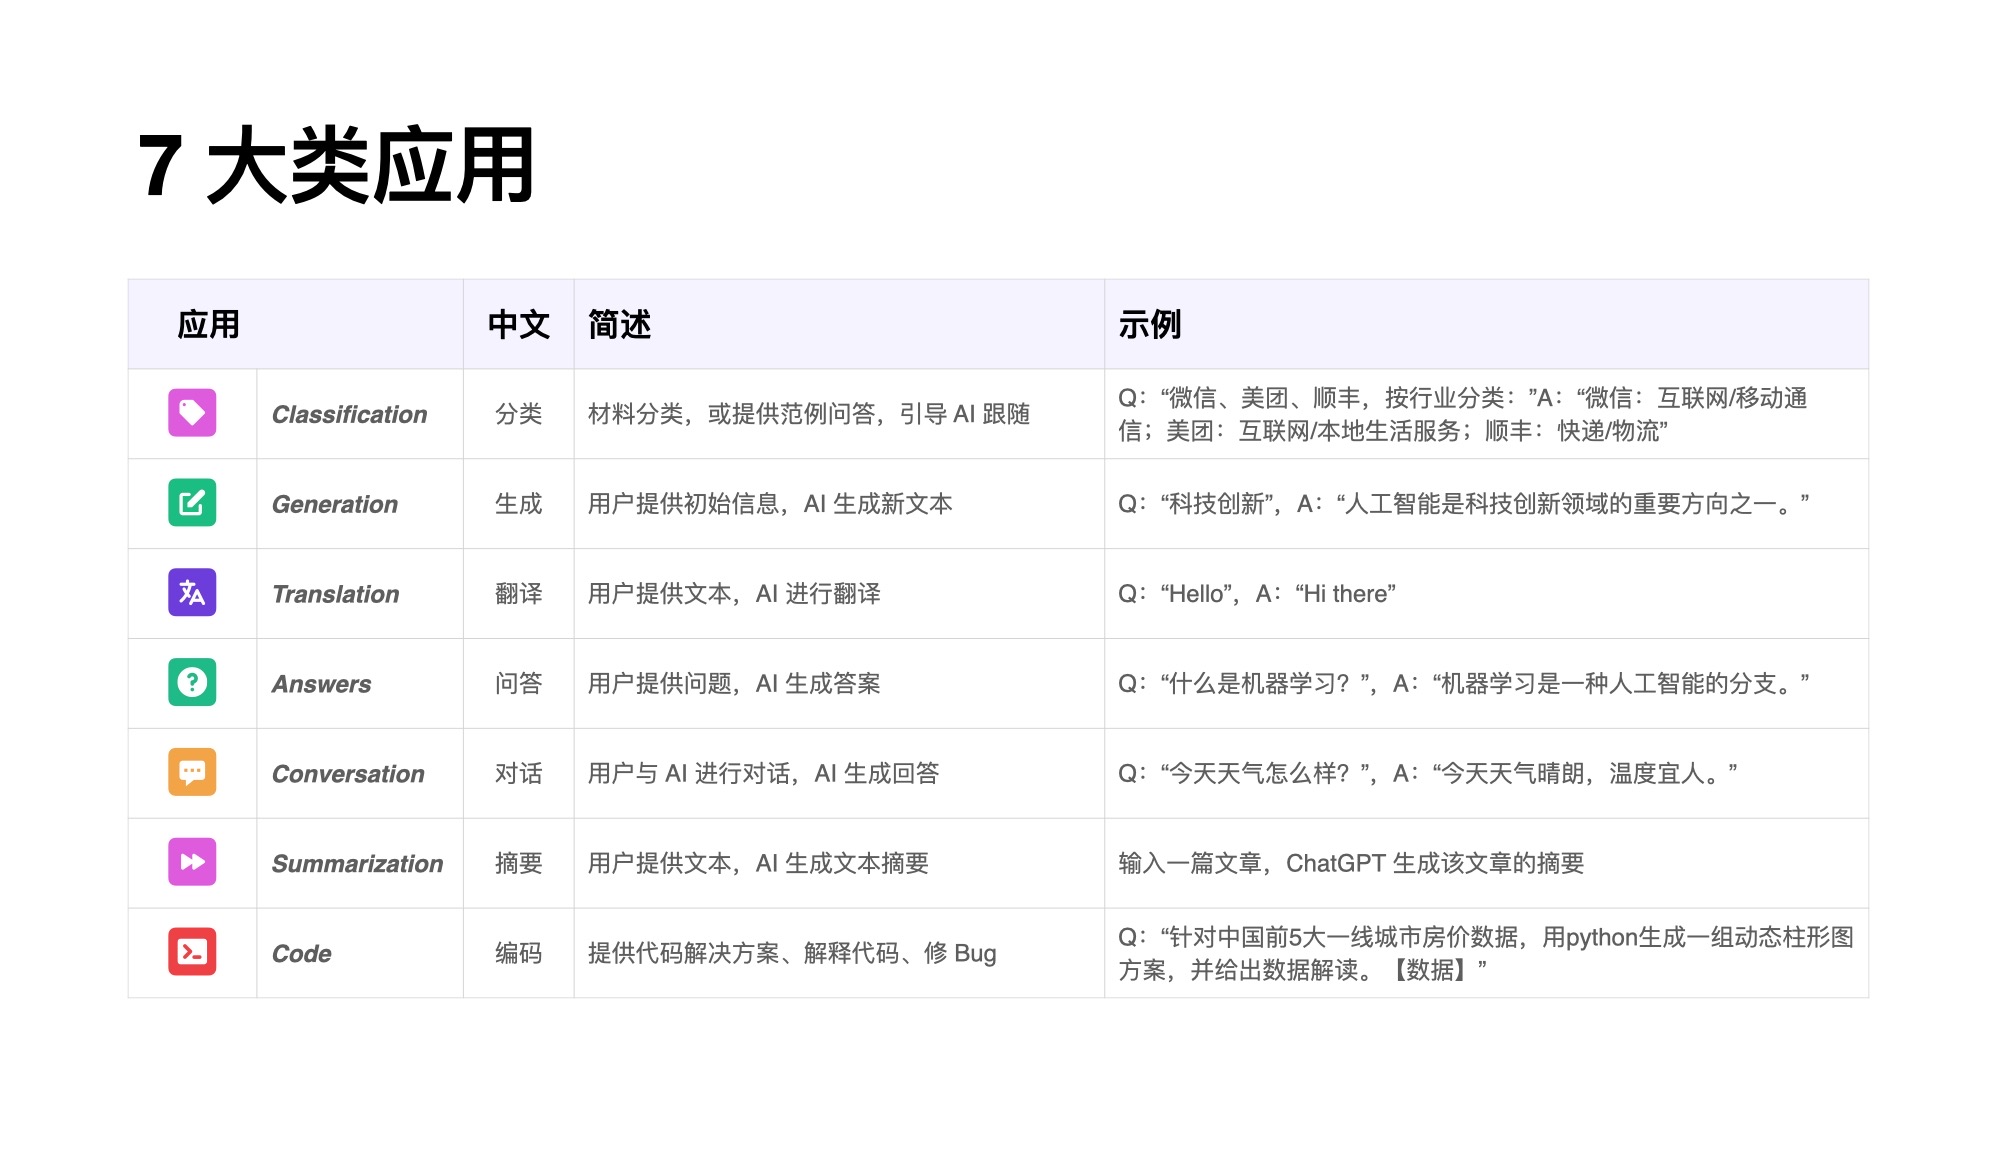Click description "用户与 AI 进行对话，AI 生成回答"
Viewport: 1996px width, 1161px height.
764,774
